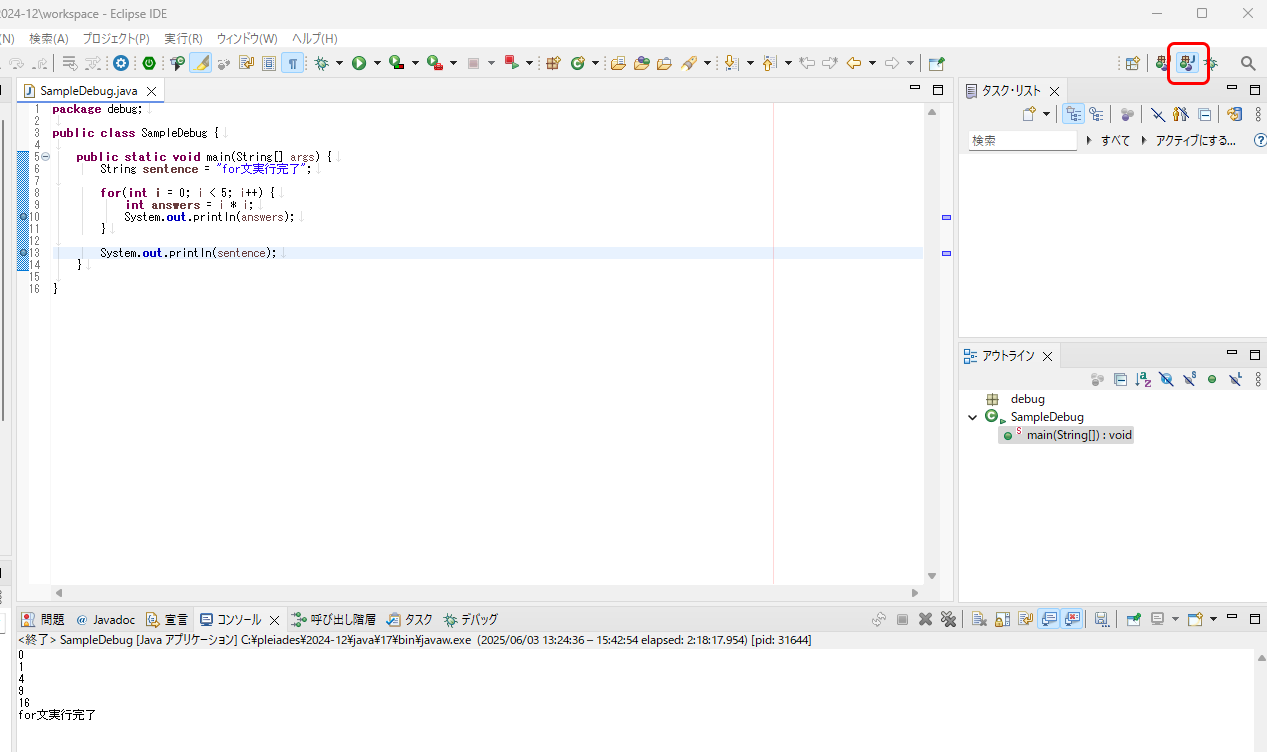Collapse the main method fold in editor
1267x753 pixels.
click(46, 157)
